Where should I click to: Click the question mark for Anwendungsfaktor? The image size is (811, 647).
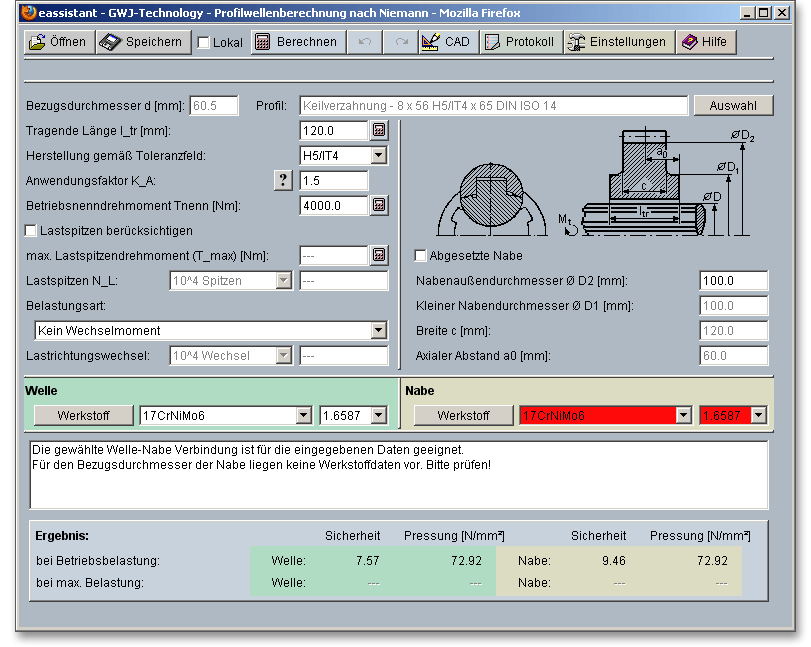pyautogui.click(x=284, y=180)
